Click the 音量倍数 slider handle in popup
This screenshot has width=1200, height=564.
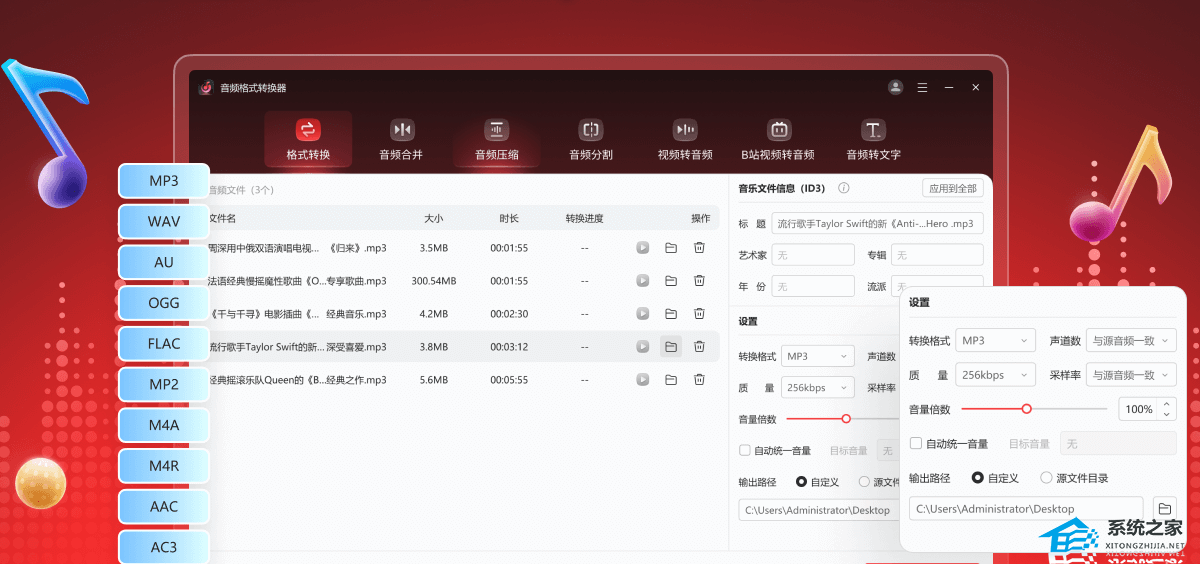1026,409
